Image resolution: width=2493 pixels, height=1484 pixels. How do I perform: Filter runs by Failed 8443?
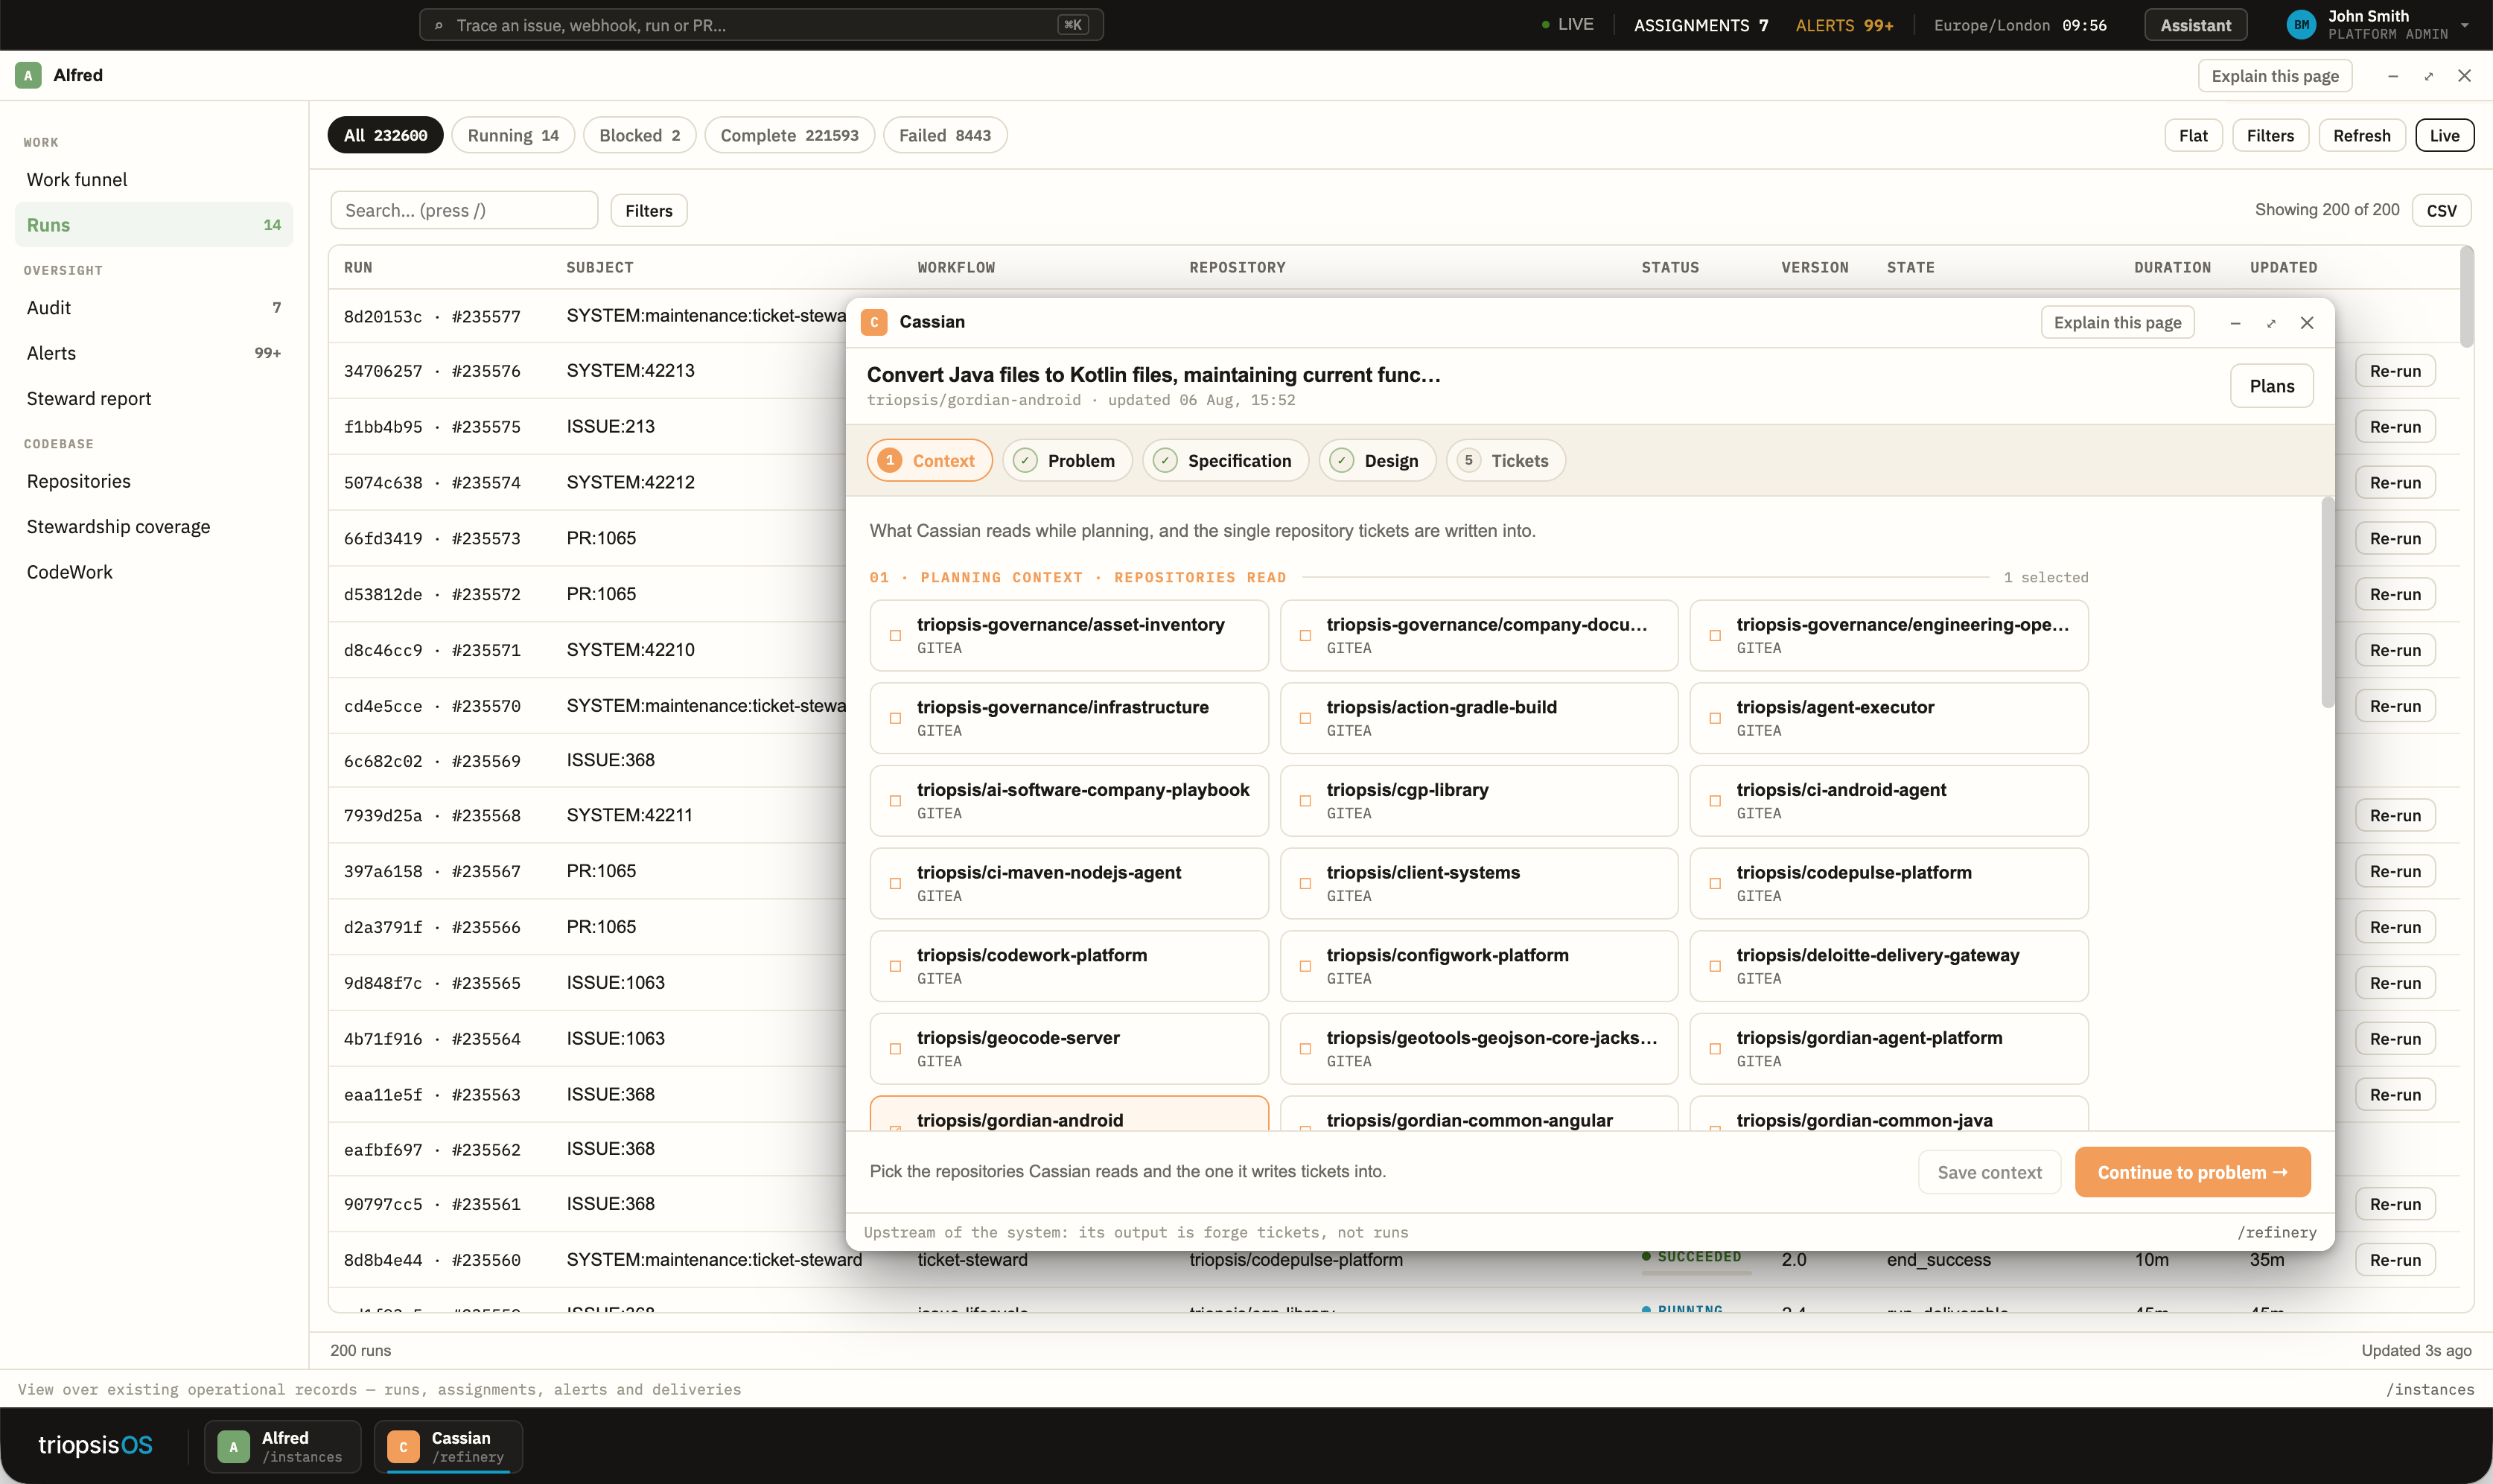tap(944, 135)
